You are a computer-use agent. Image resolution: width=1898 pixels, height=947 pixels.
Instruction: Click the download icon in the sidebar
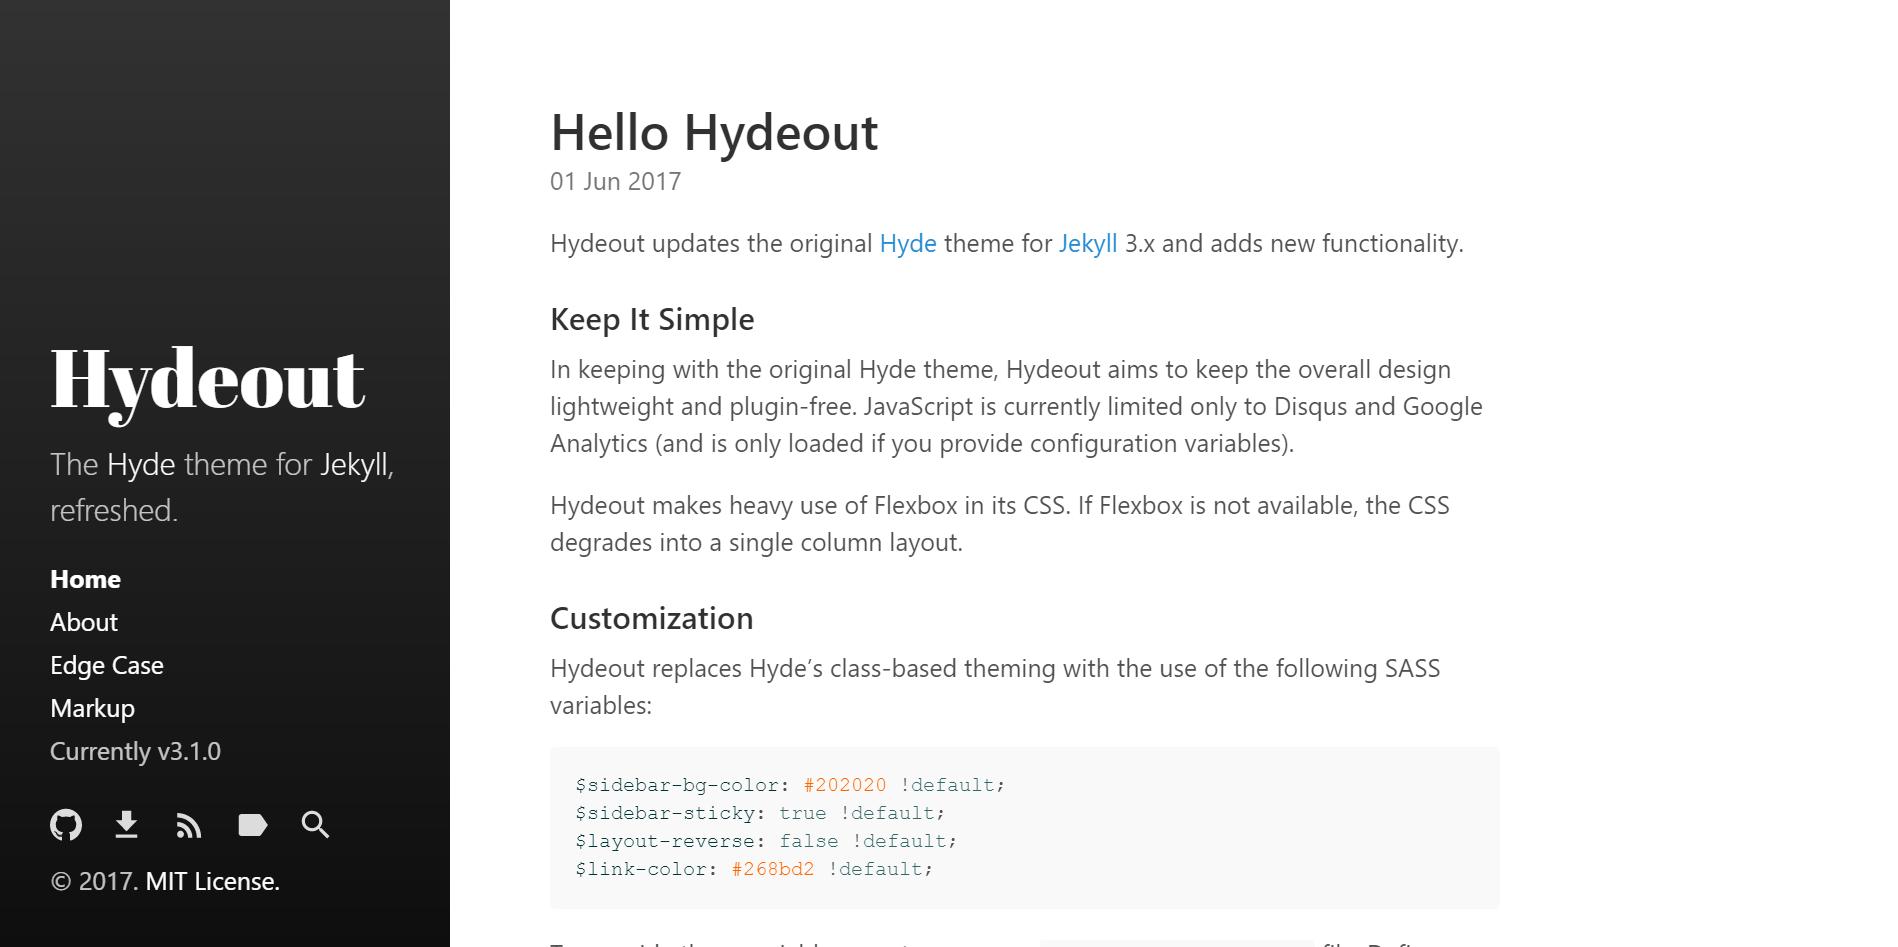coord(127,824)
